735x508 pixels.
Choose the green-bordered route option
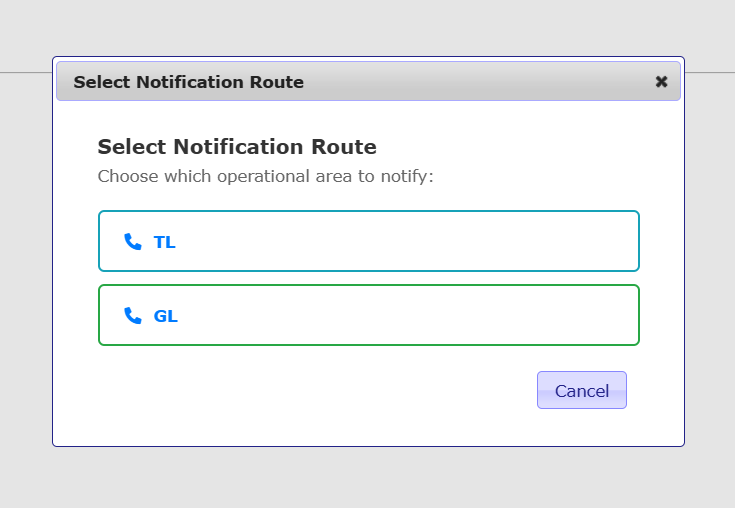click(x=368, y=315)
